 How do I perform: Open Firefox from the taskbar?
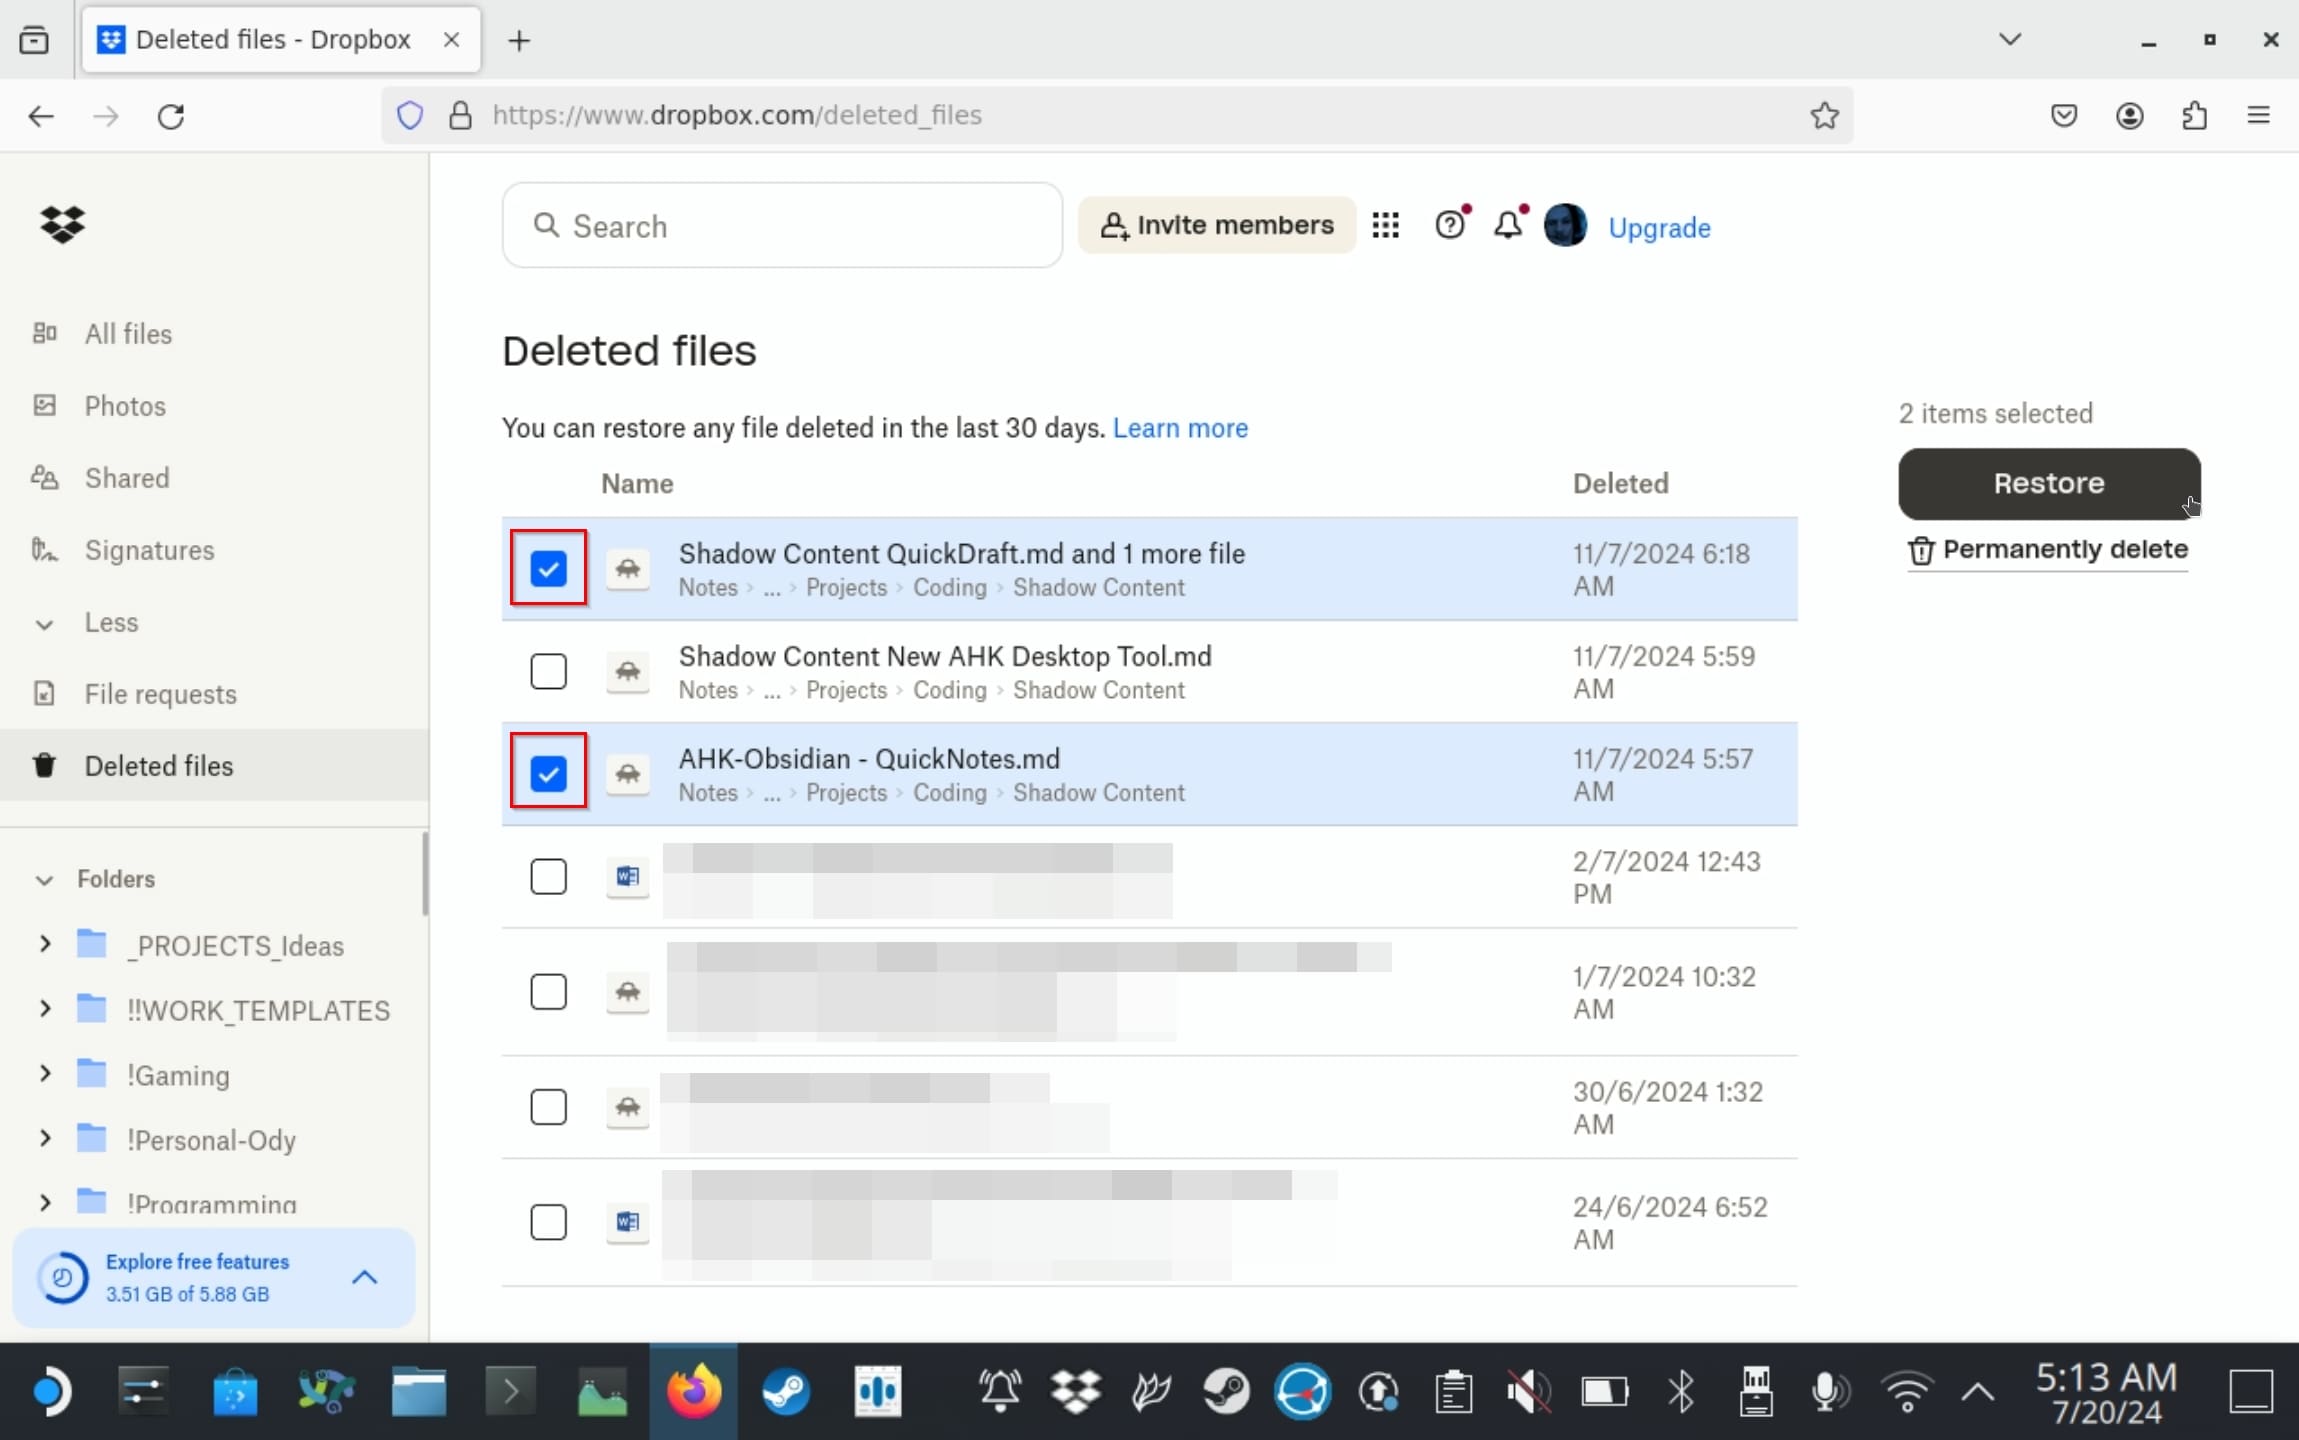(x=694, y=1392)
